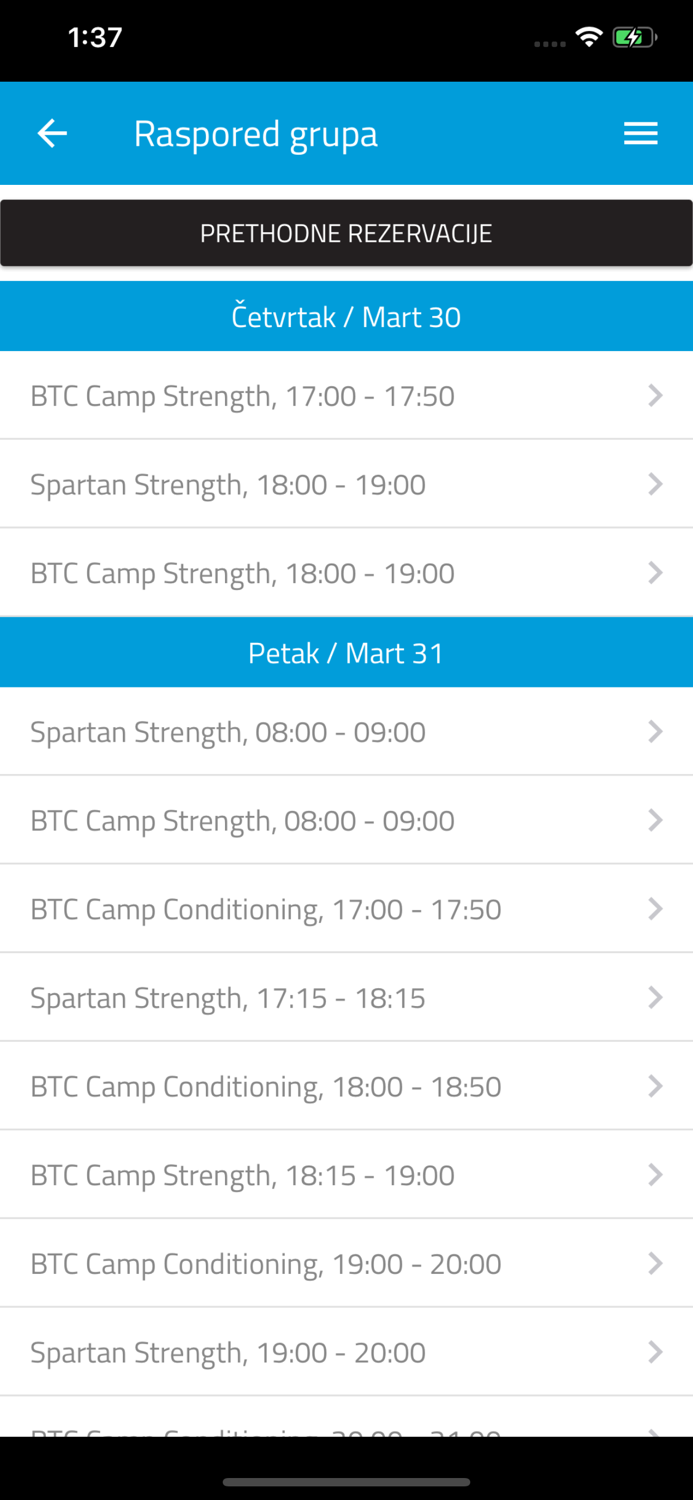Tap the chevron beside Spartan Strength 18:00 class
The height and width of the screenshot is (1500, 693).
click(656, 483)
